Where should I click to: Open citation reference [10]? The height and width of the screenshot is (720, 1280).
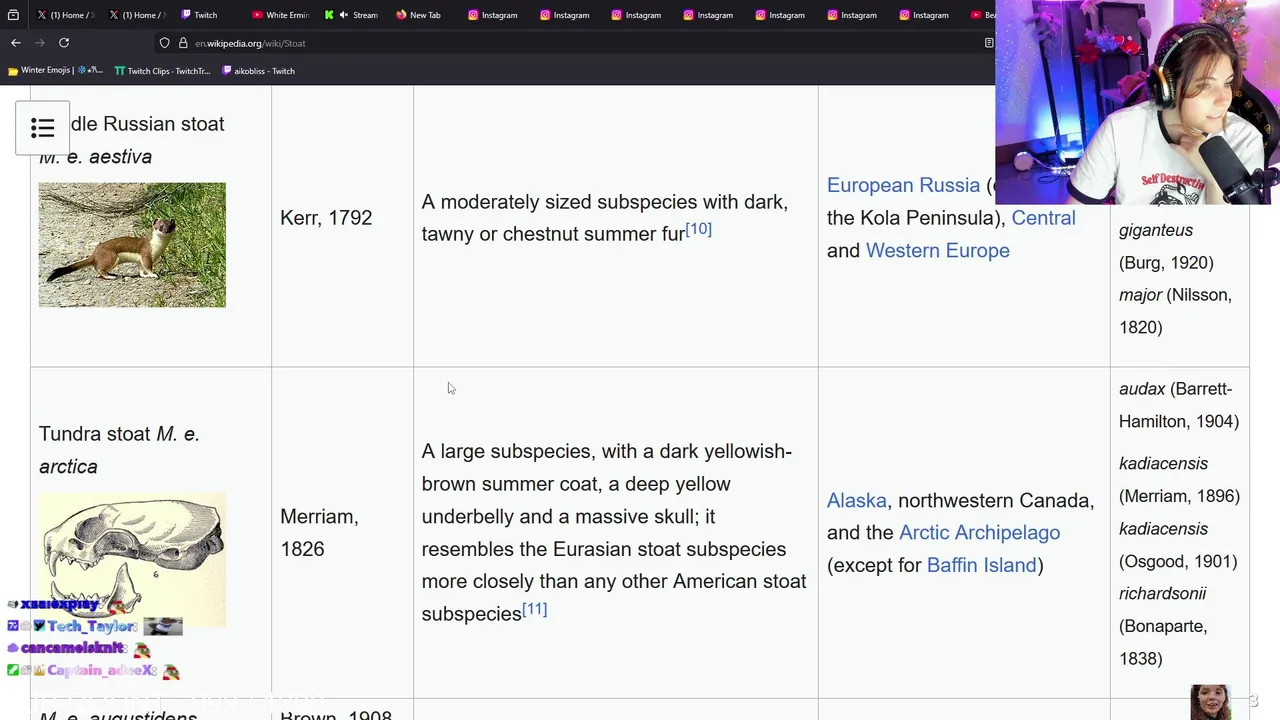[x=698, y=229]
